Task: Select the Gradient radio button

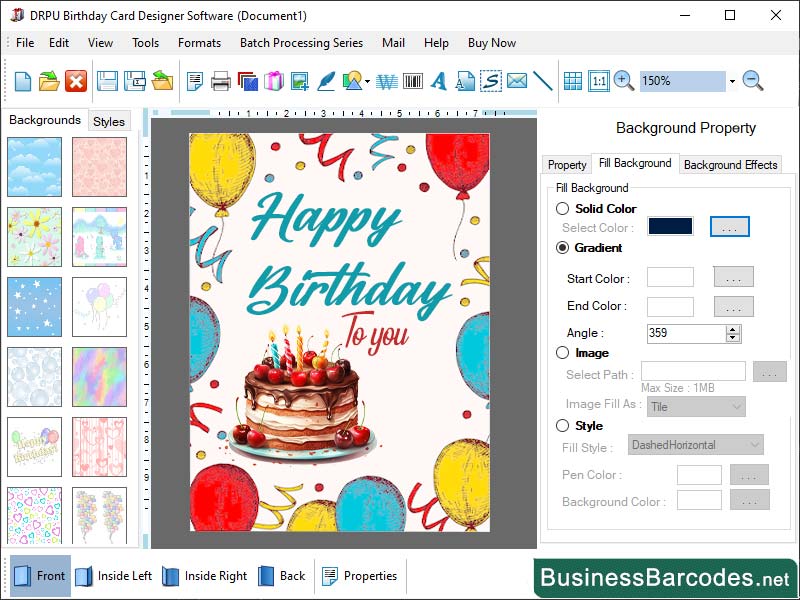Action: click(562, 248)
